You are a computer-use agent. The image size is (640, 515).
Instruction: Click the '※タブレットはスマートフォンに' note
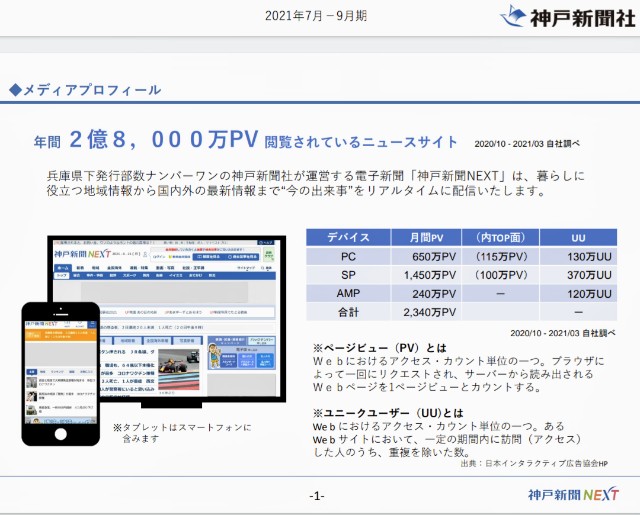(x=182, y=427)
